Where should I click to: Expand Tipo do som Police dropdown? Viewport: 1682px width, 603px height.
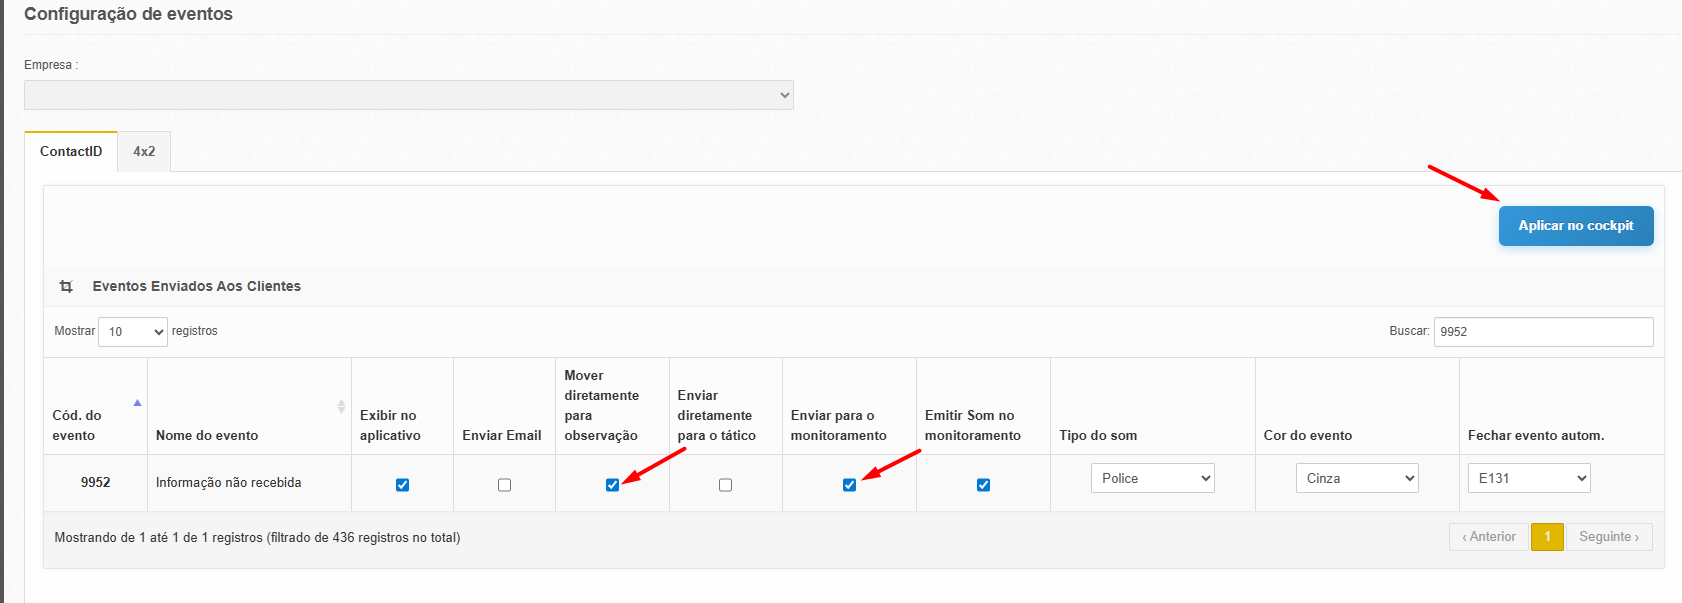click(x=1152, y=479)
